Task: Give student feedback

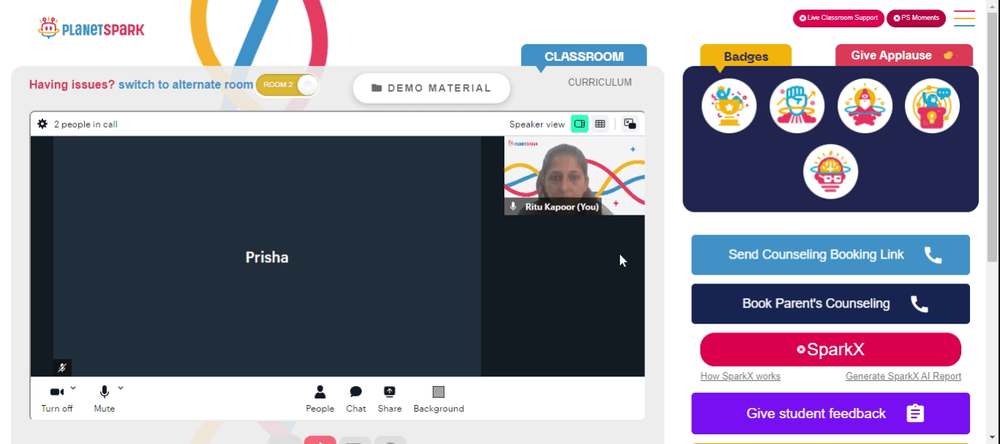Action: (830, 413)
